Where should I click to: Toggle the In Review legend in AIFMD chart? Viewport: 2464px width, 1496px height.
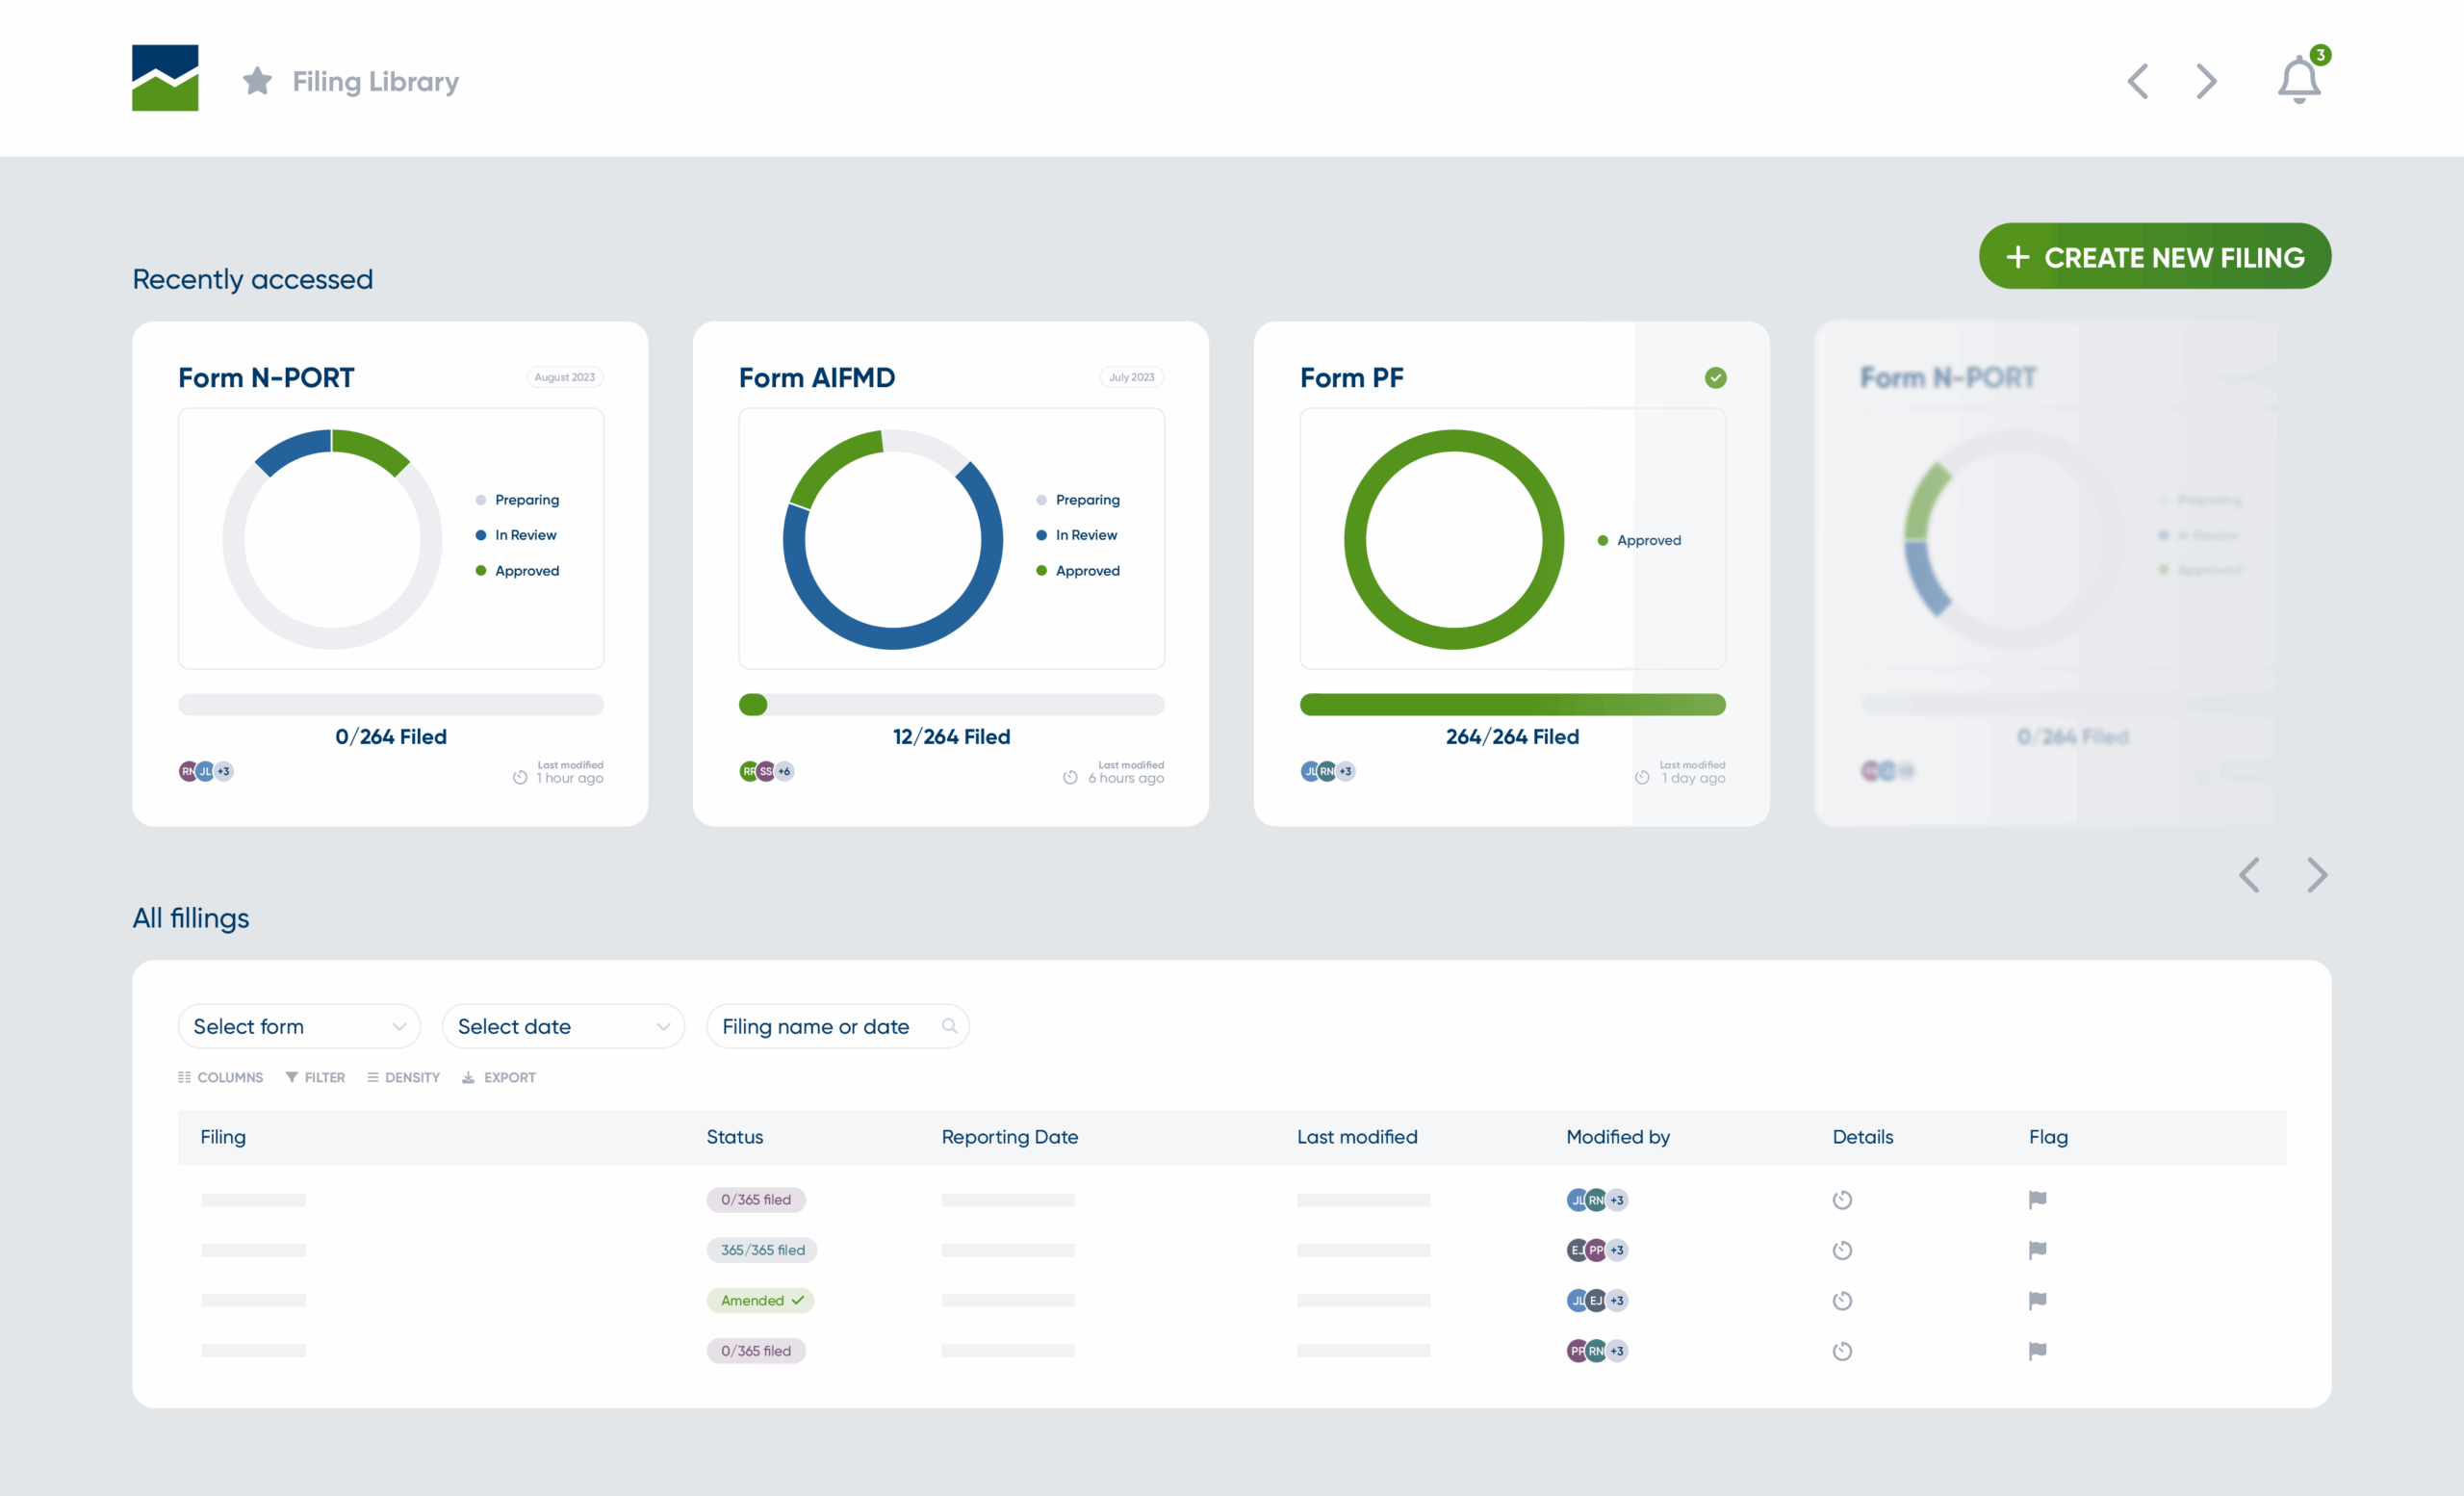1076,535
